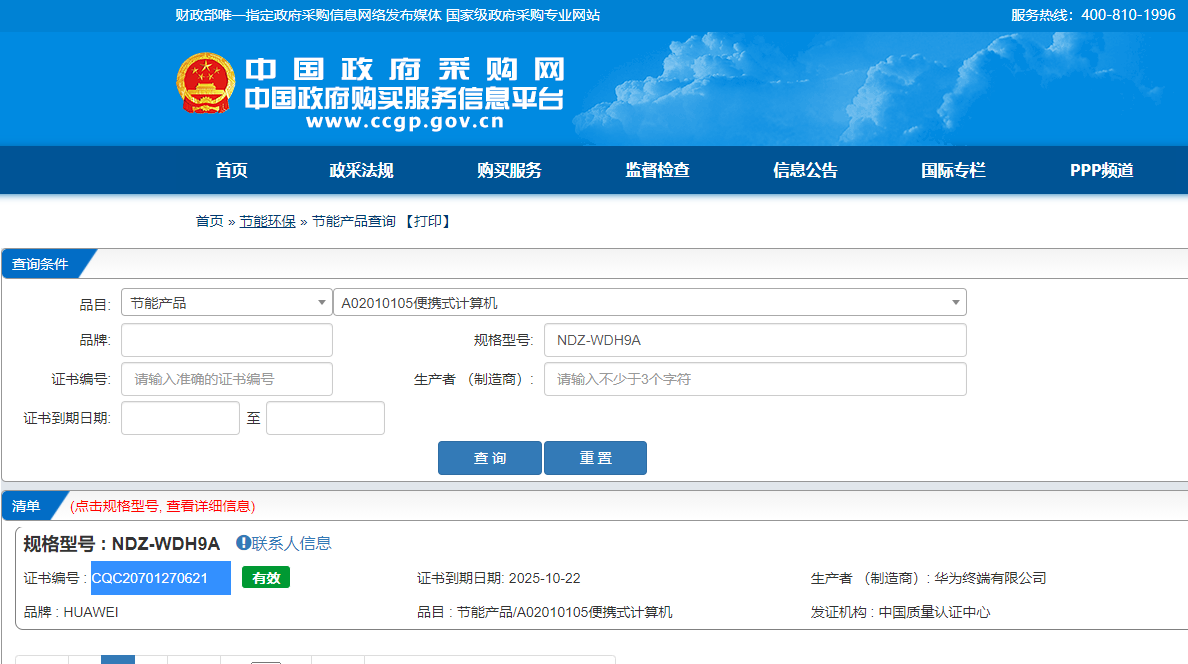Image resolution: width=1188 pixels, height=664 pixels.
Task: Open the 监督检查 navigation item
Action: (657, 171)
